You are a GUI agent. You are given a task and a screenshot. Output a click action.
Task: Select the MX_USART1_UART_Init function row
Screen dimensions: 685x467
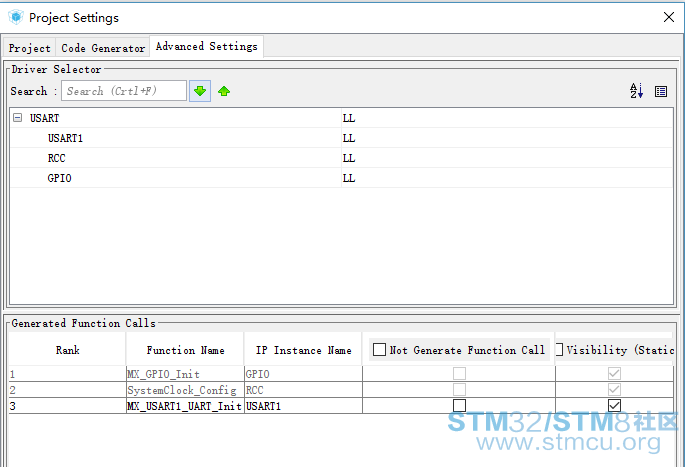pos(184,406)
